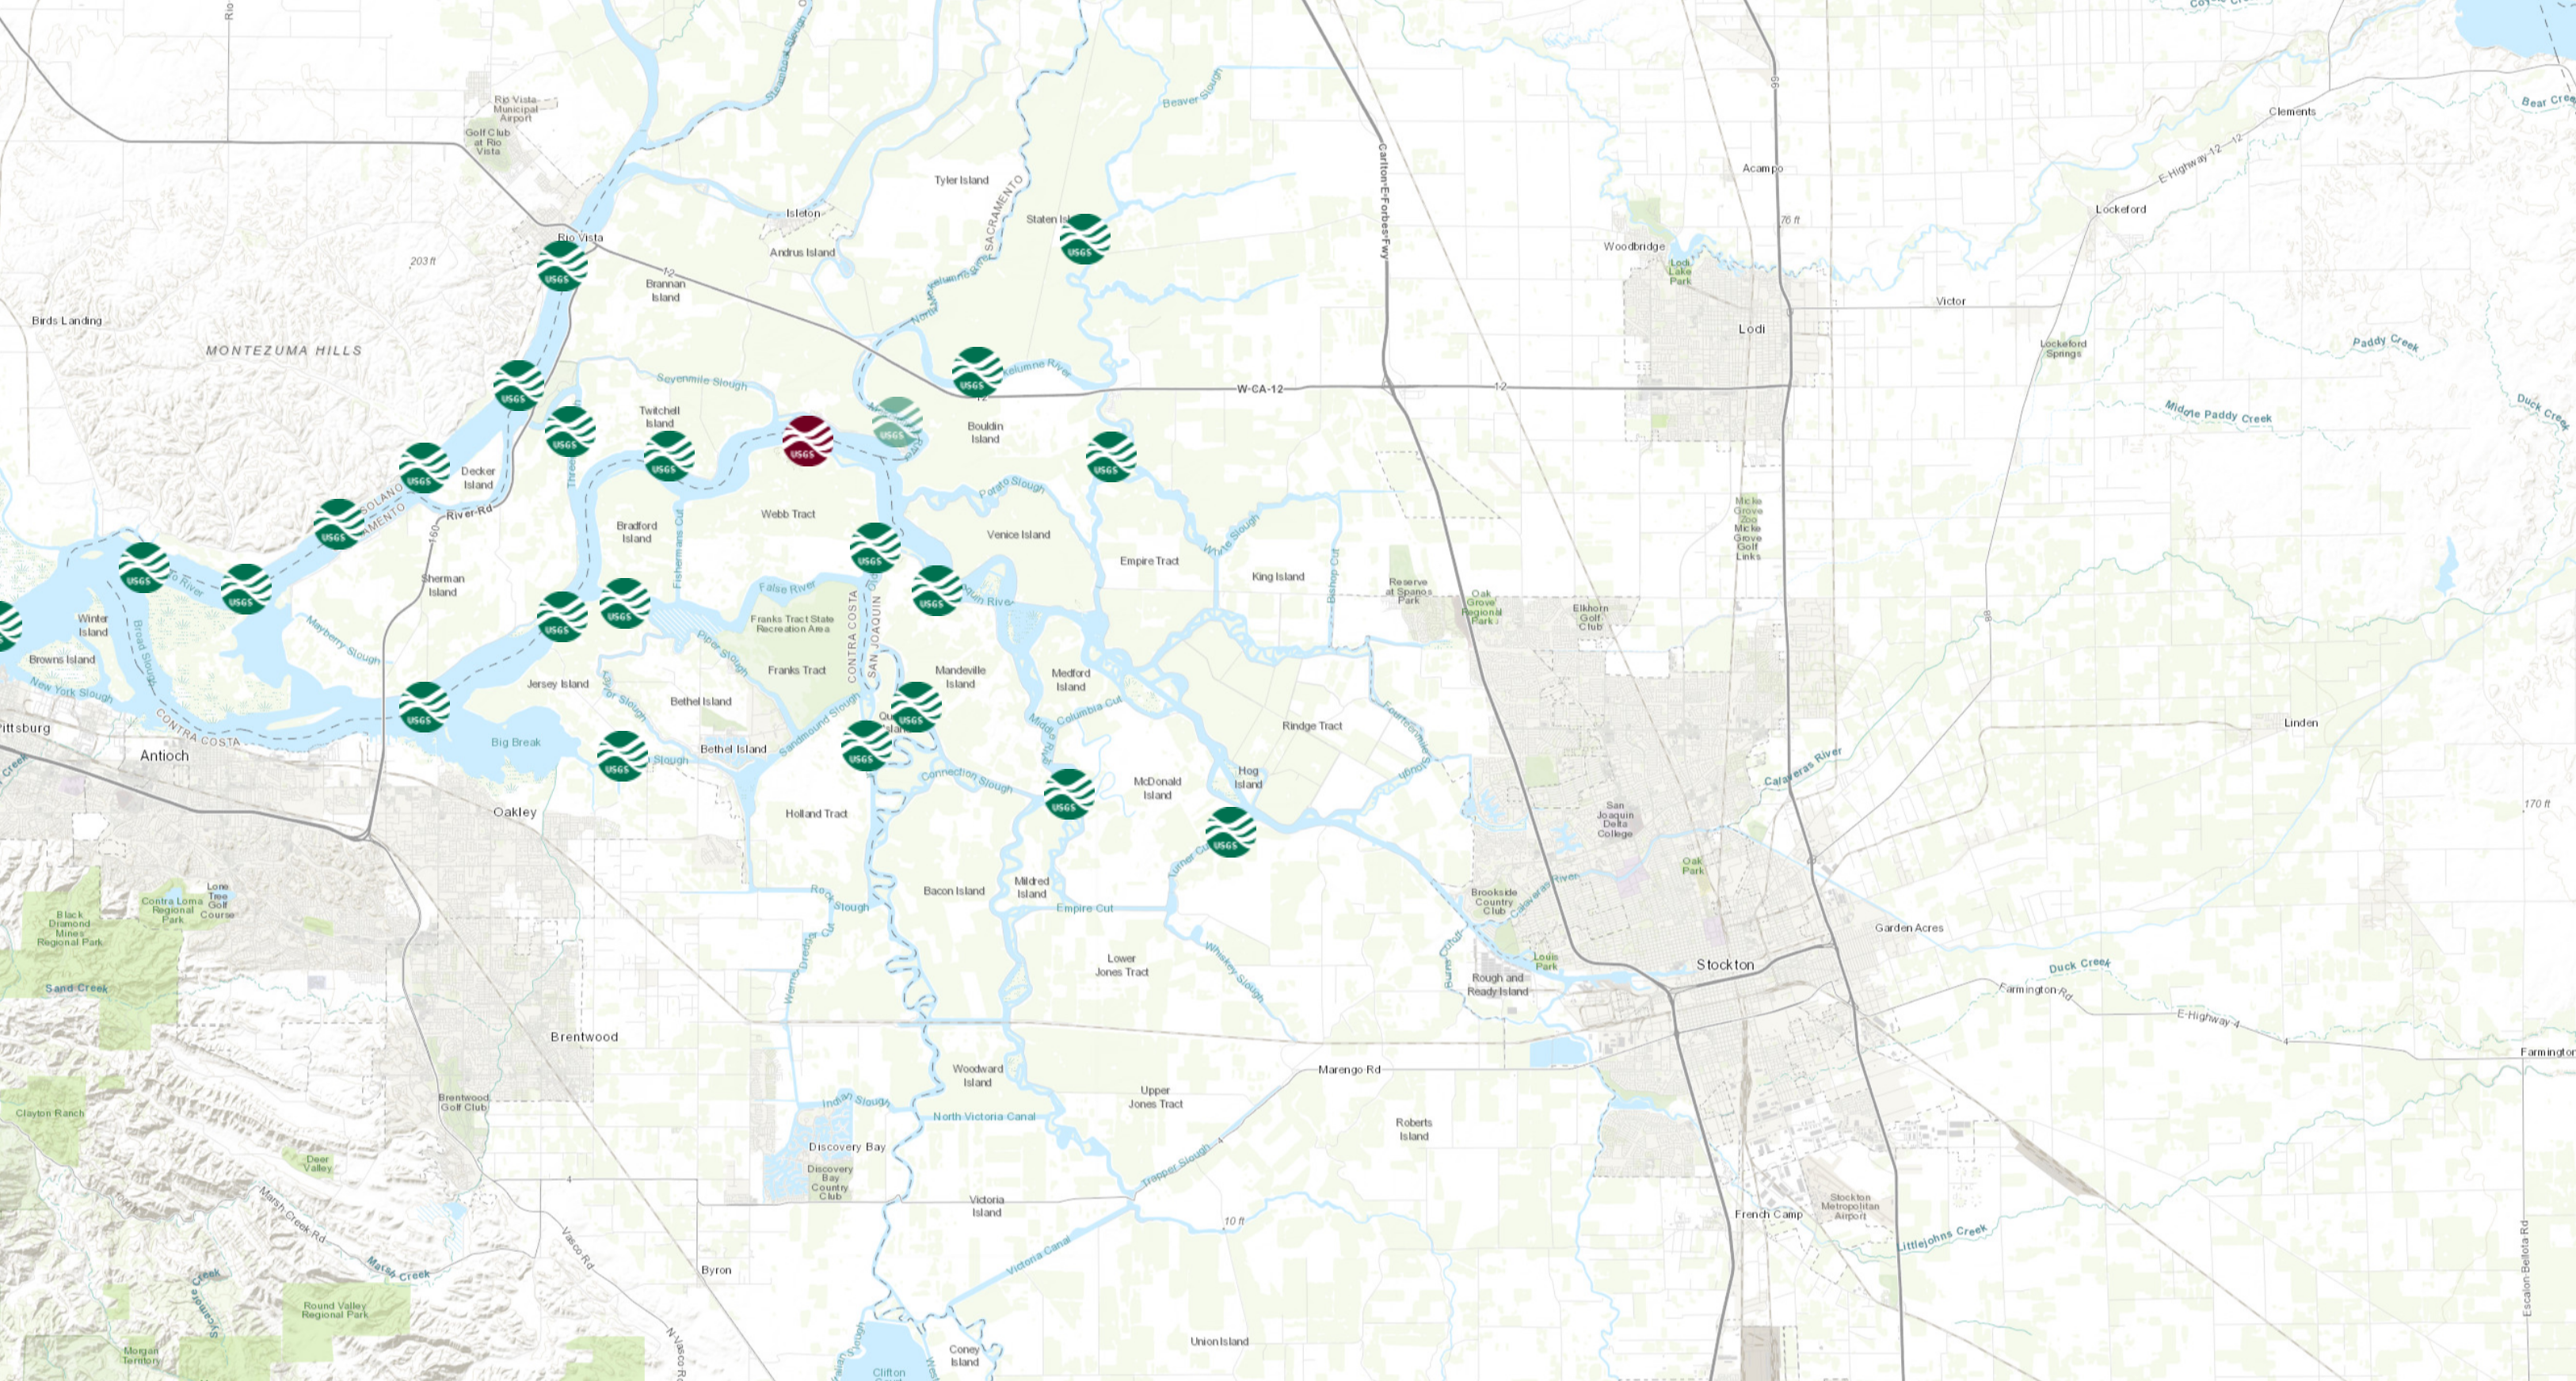Click the Lodi city label

click(x=1751, y=329)
